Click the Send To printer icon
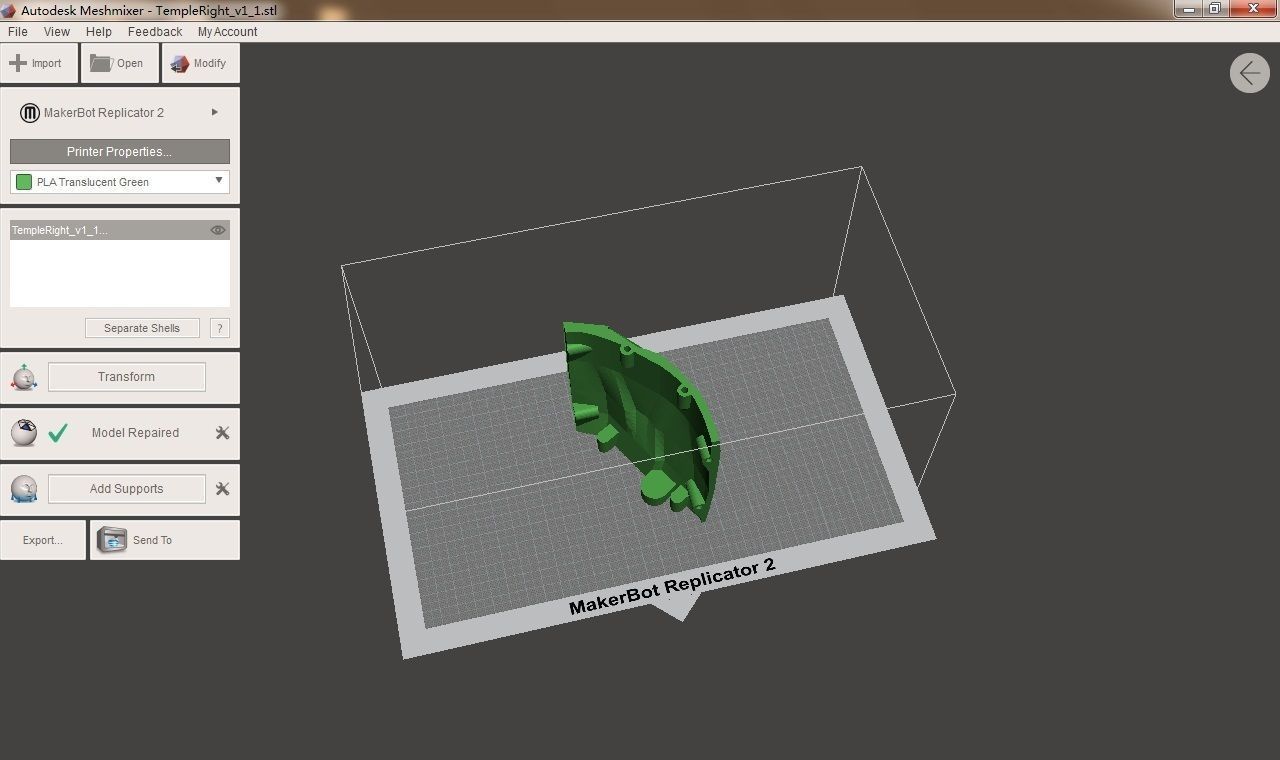The image size is (1280, 760). coord(112,540)
